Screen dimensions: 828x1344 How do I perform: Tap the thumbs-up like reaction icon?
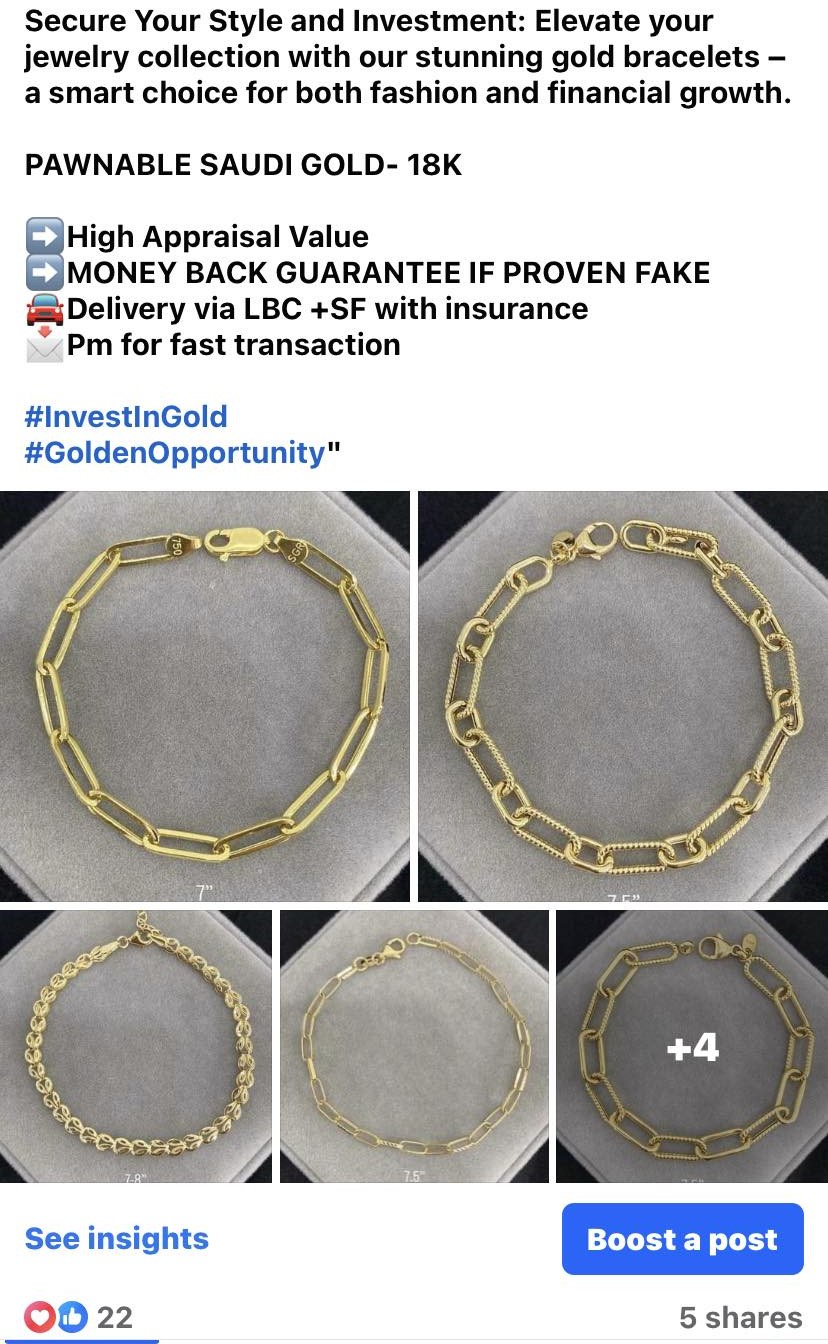pyautogui.click(x=71, y=1316)
